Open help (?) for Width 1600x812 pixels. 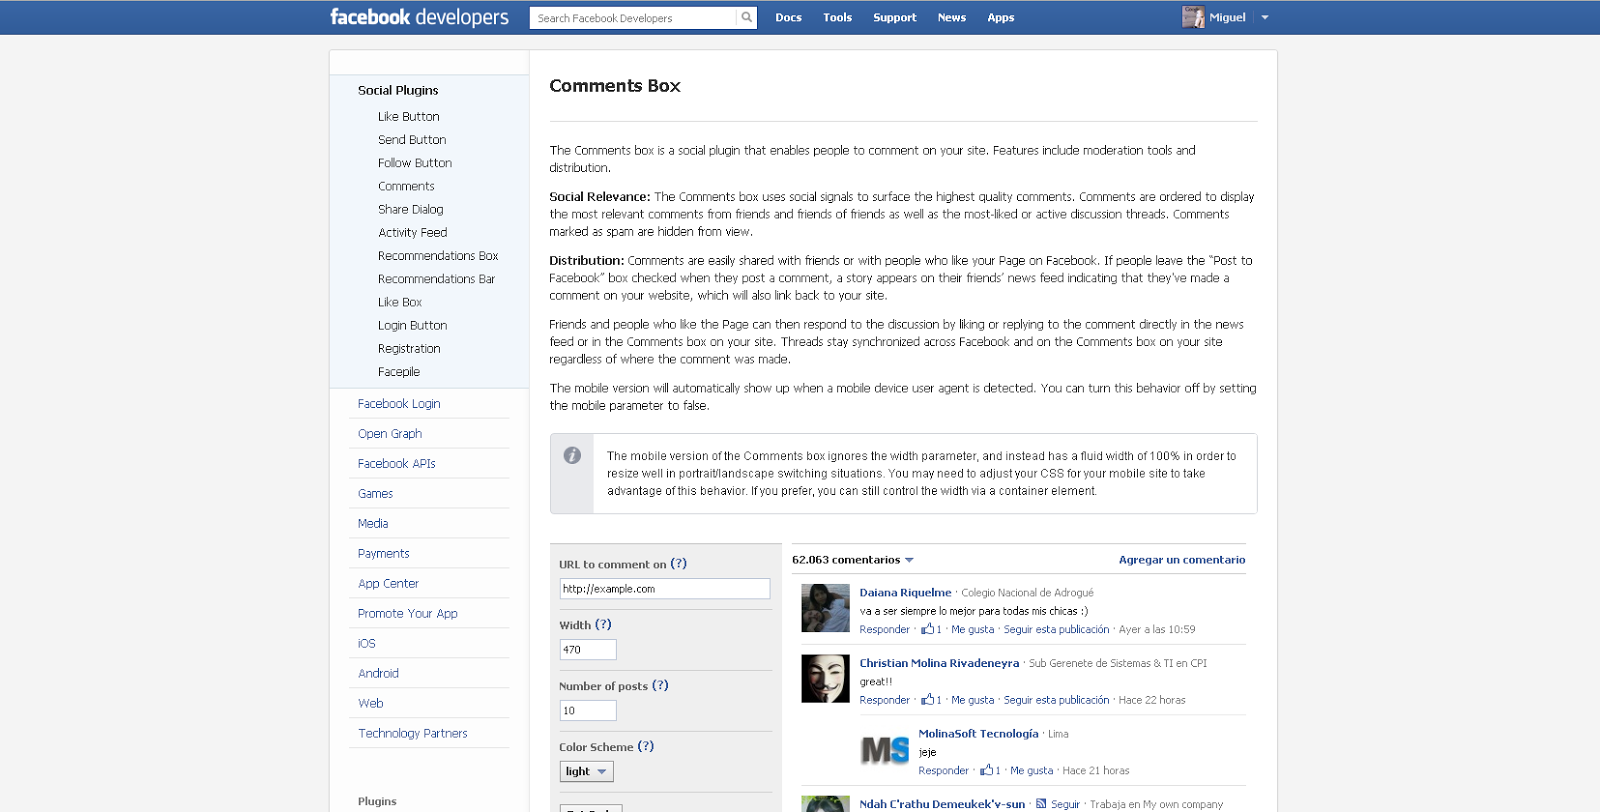603,624
